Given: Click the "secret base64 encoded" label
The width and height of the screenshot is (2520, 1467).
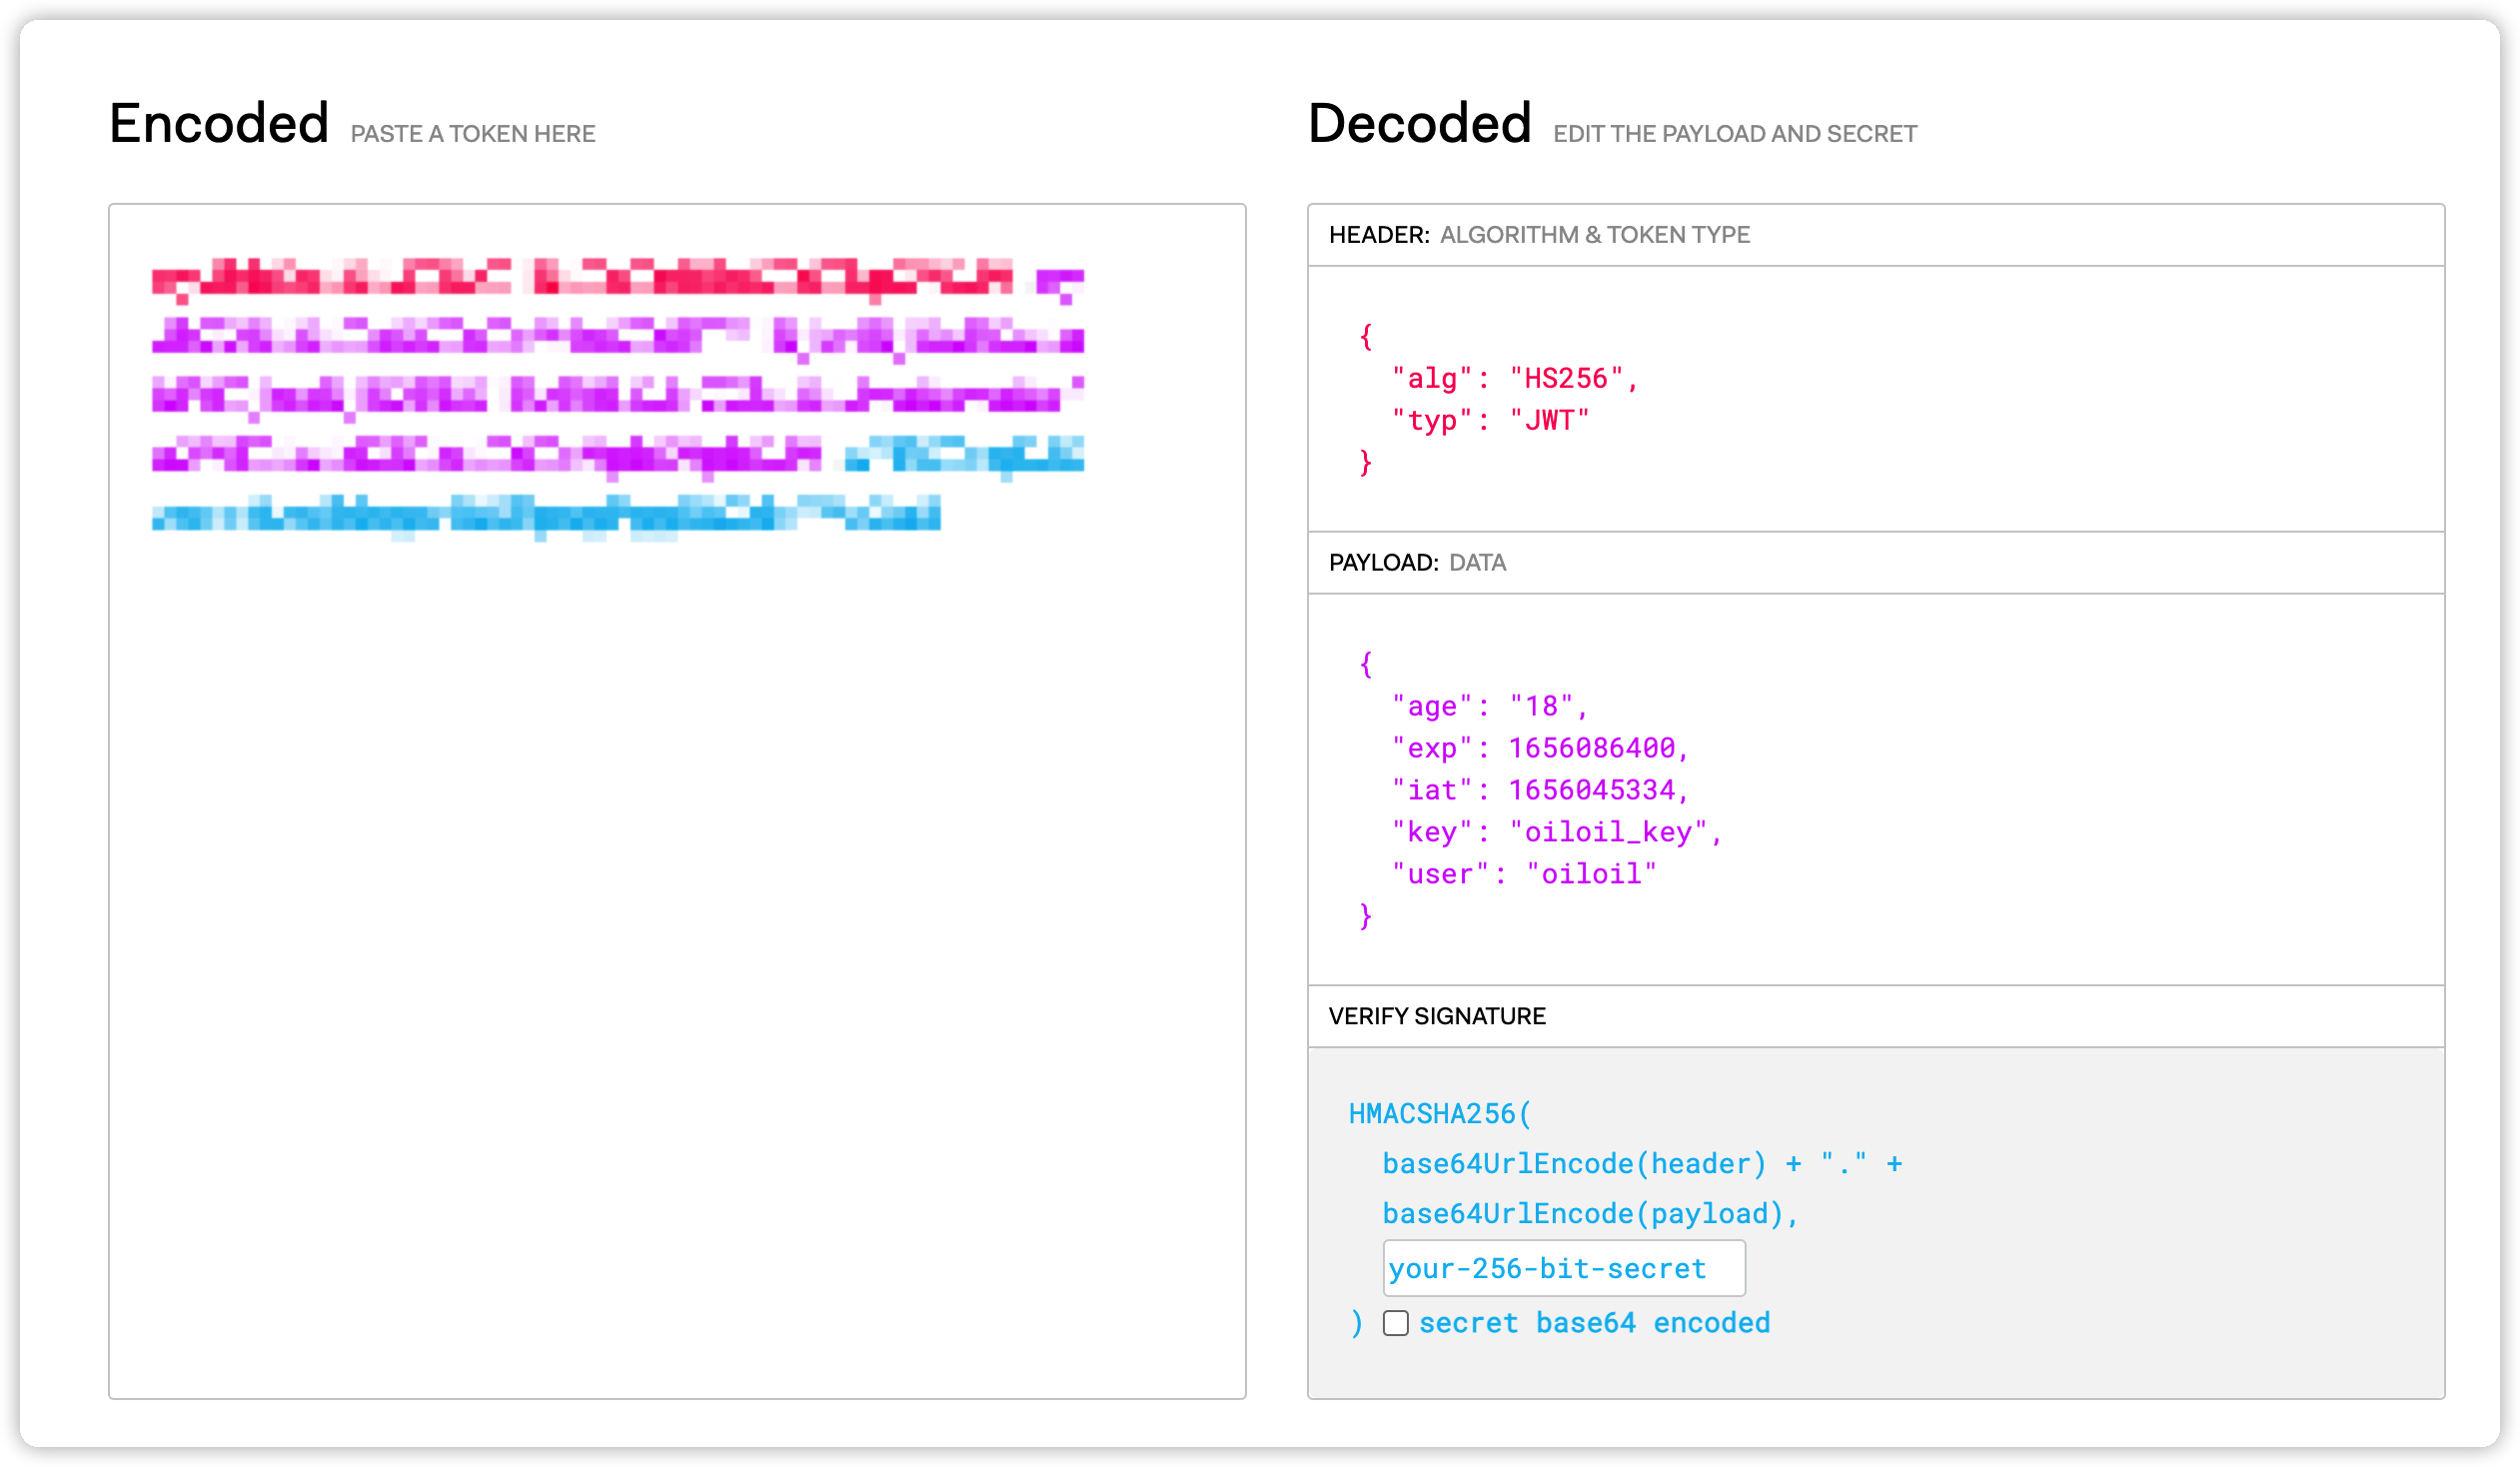Looking at the screenshot, I should coord(1594,1323).
